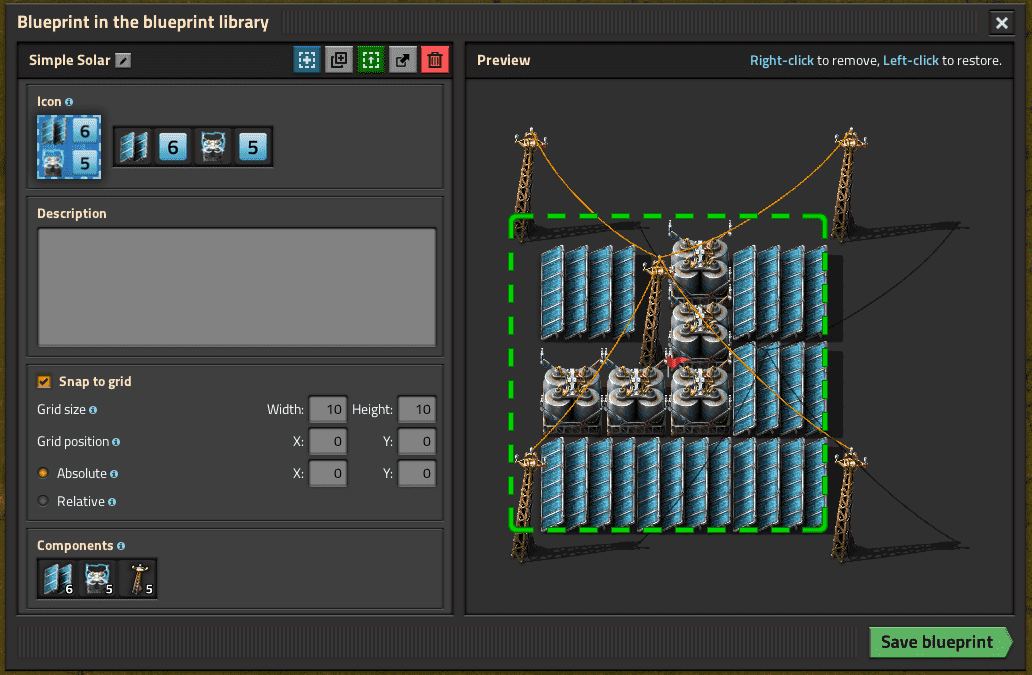The height and width of the screenshot is (675, 1032).
Task: Click the Grid position Y field
Action: pos(417,441)
